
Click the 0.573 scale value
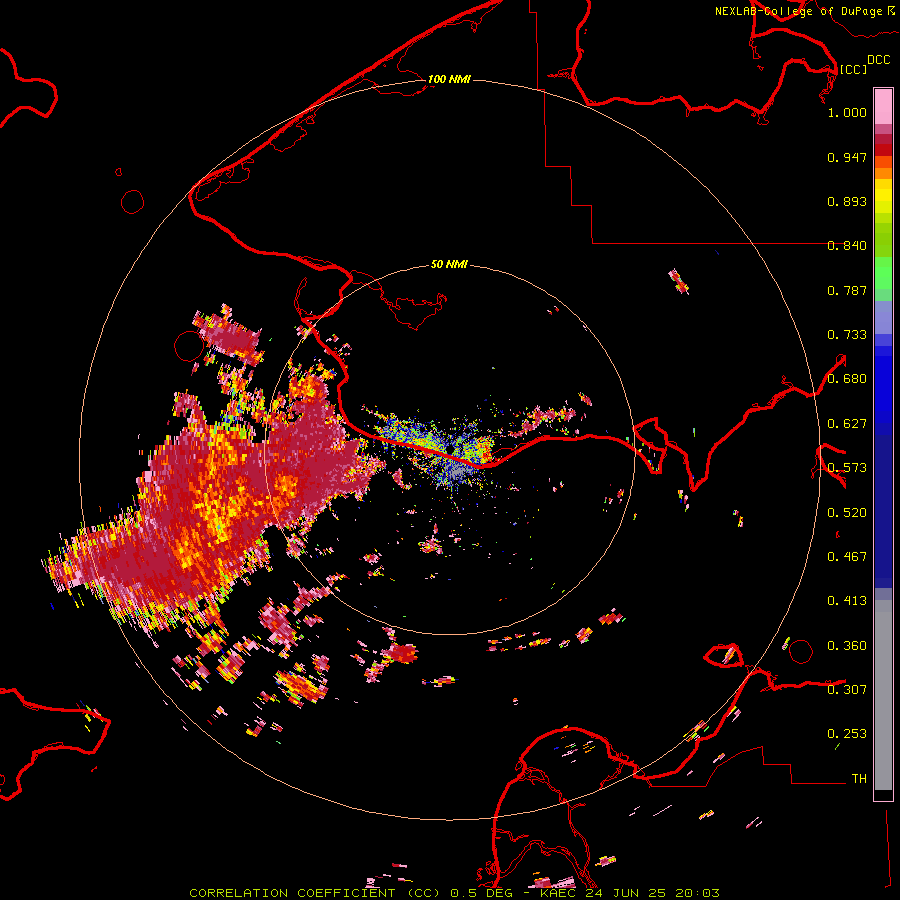point(847,468)
